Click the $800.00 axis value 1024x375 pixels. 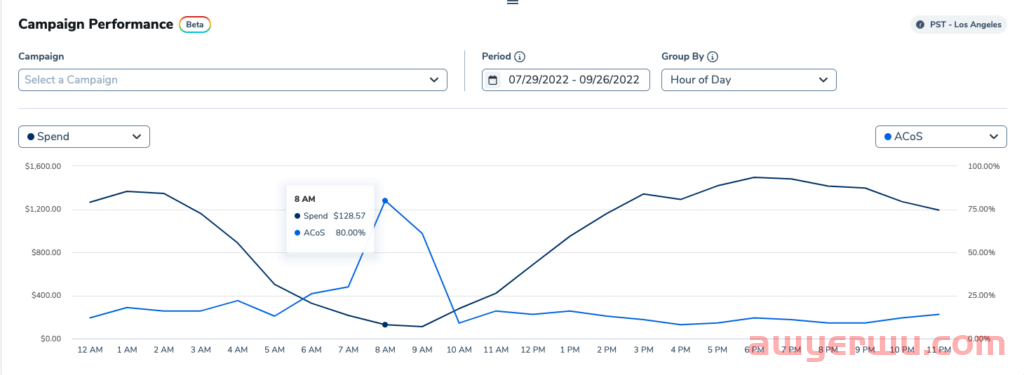[46, 253]
